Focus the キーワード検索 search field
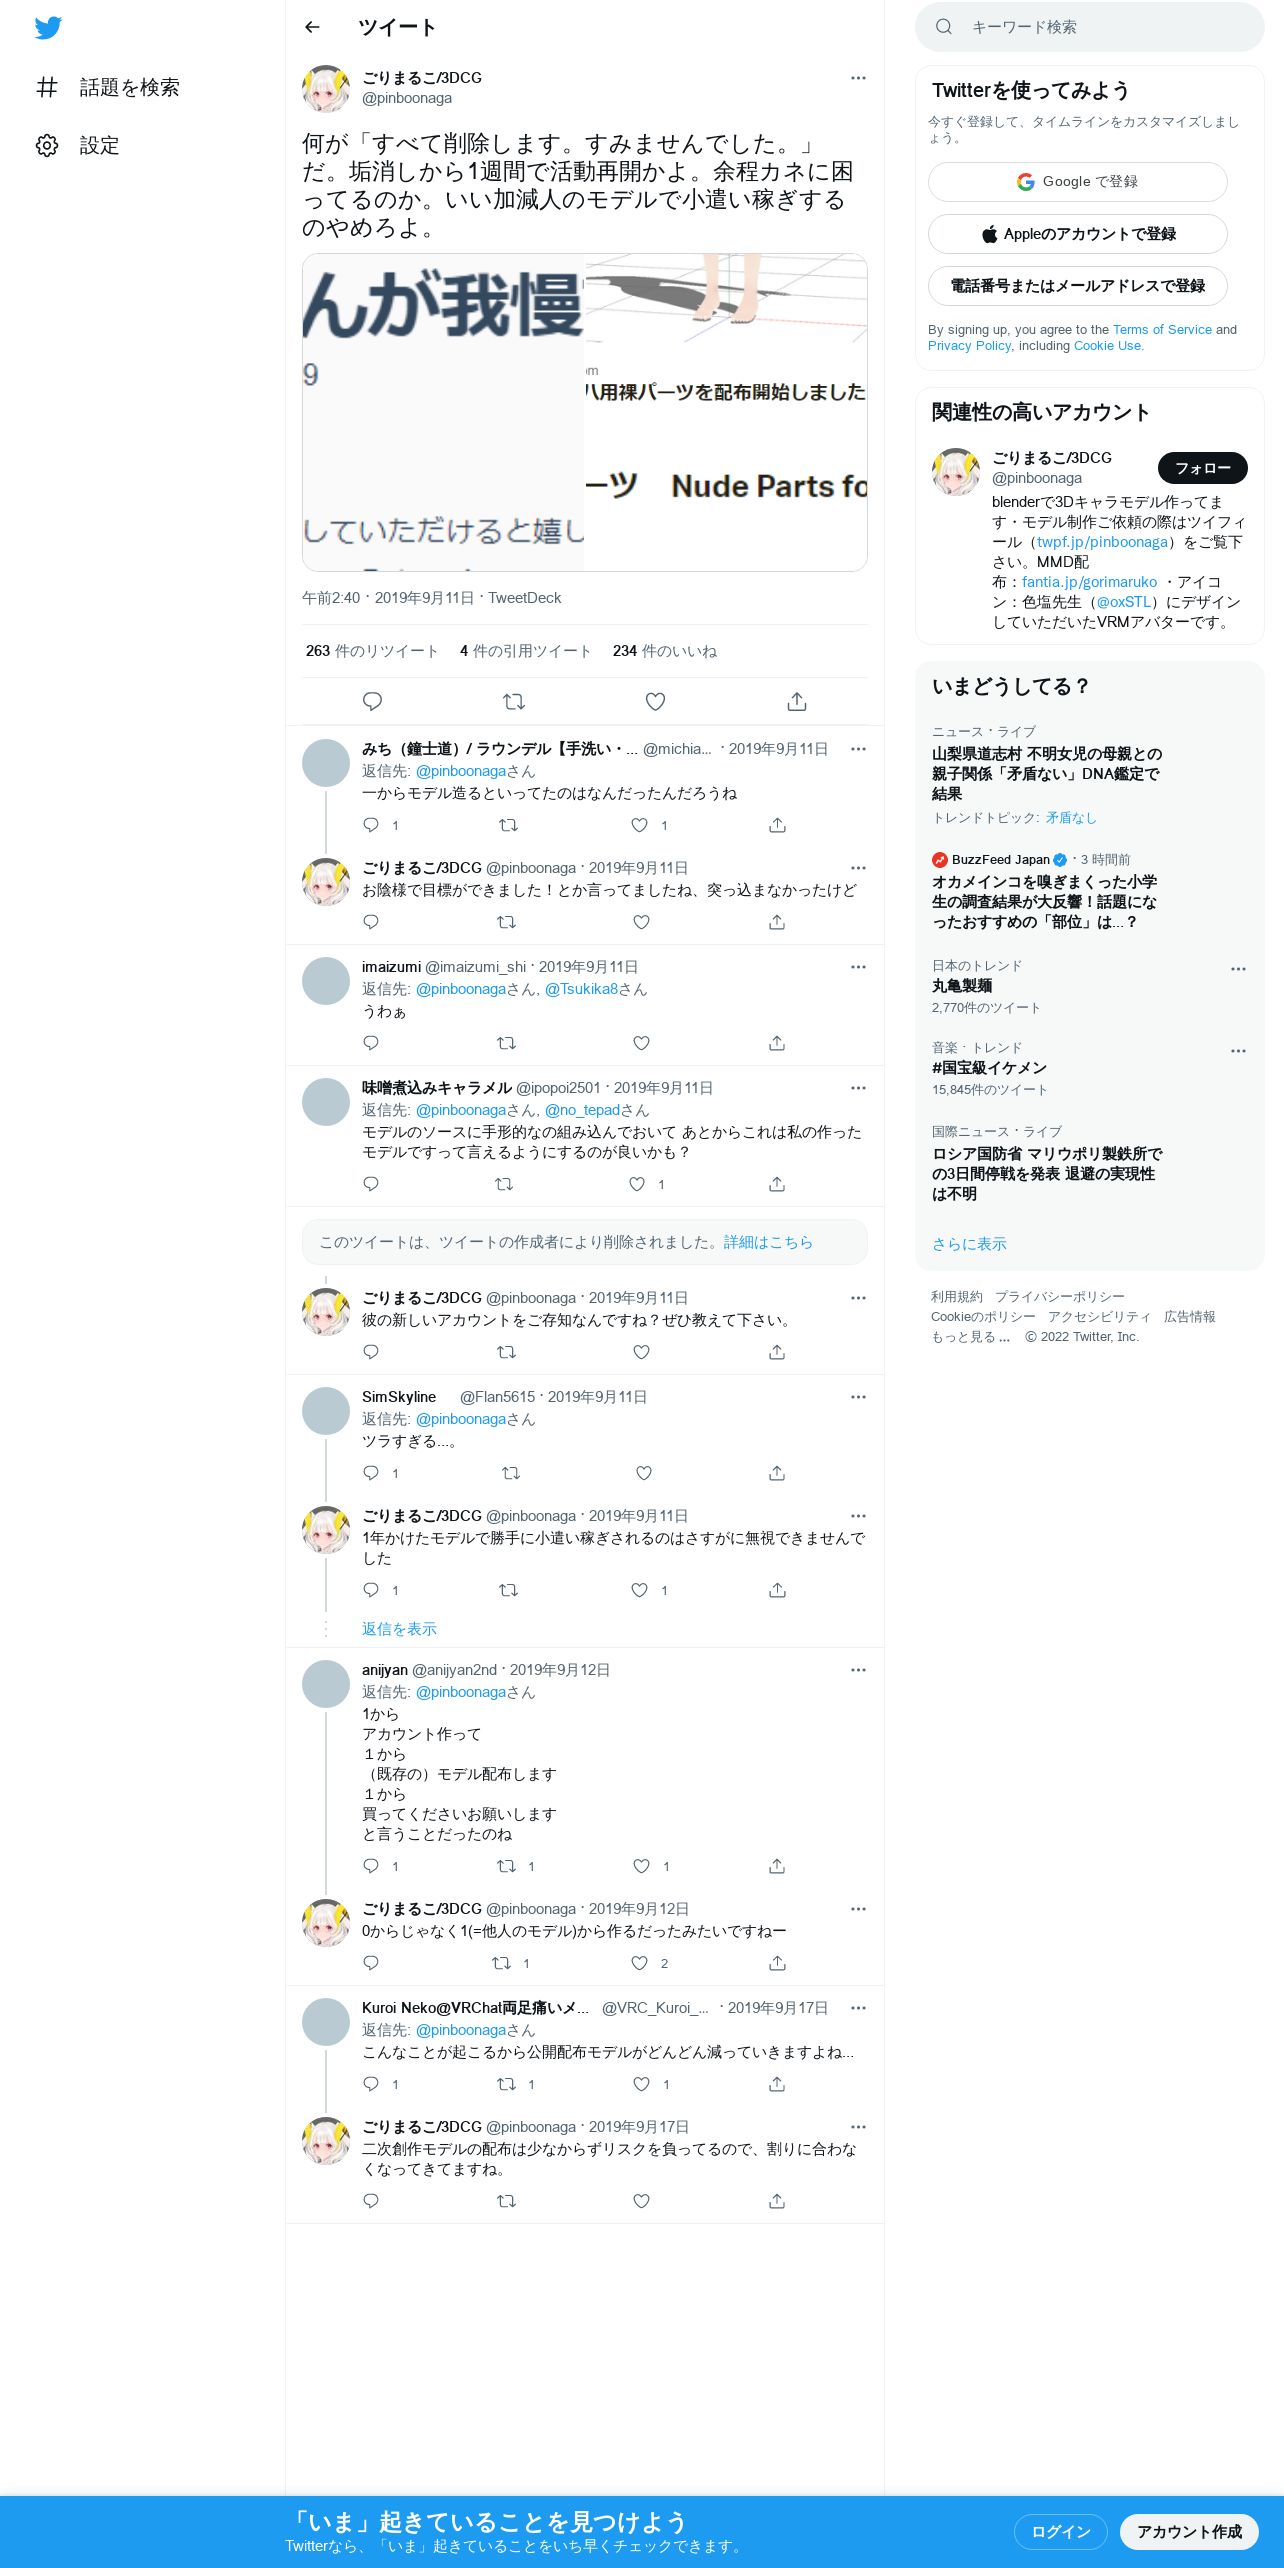 pyautogui.click(x=1090, y=27)
